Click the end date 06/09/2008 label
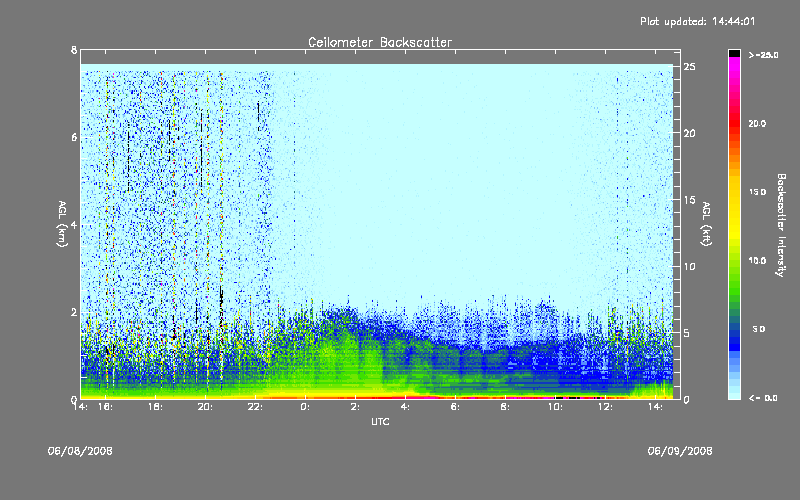Image resolution: width=800 pixels, height=500 pixels. (x=680, y=451)
